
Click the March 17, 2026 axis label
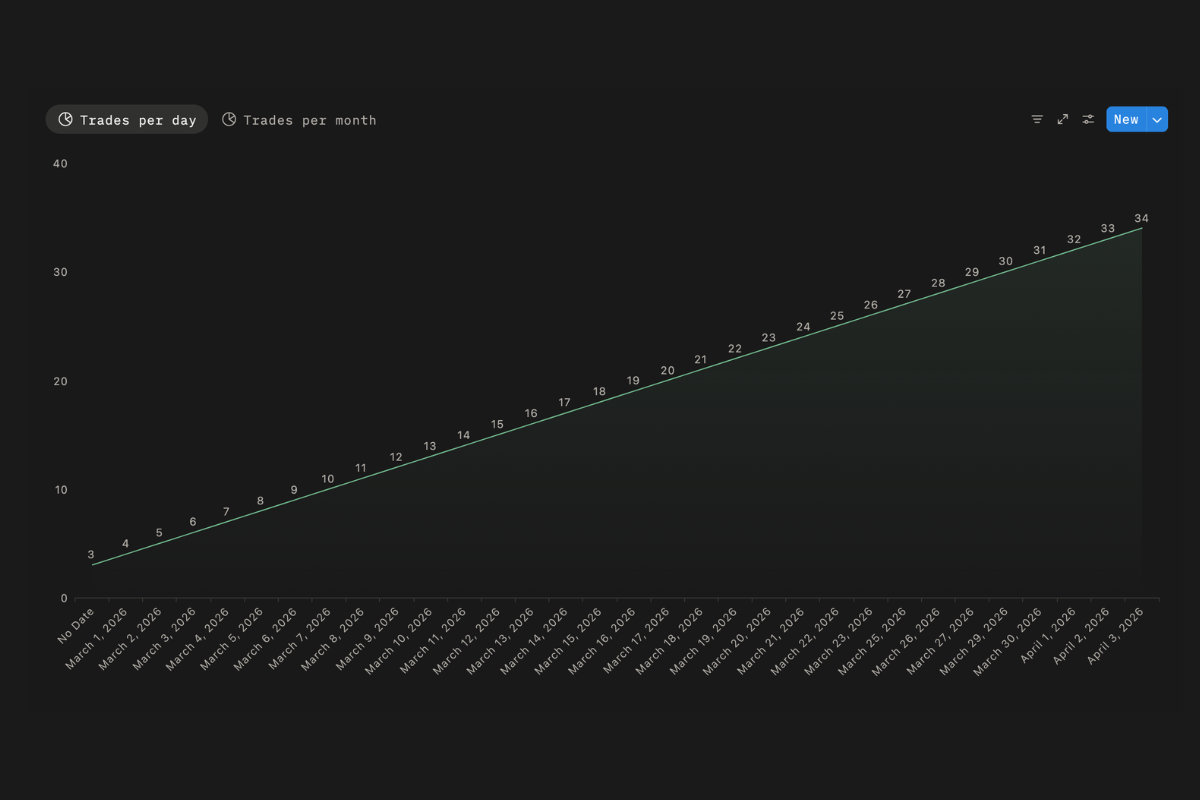coord(637,641)
